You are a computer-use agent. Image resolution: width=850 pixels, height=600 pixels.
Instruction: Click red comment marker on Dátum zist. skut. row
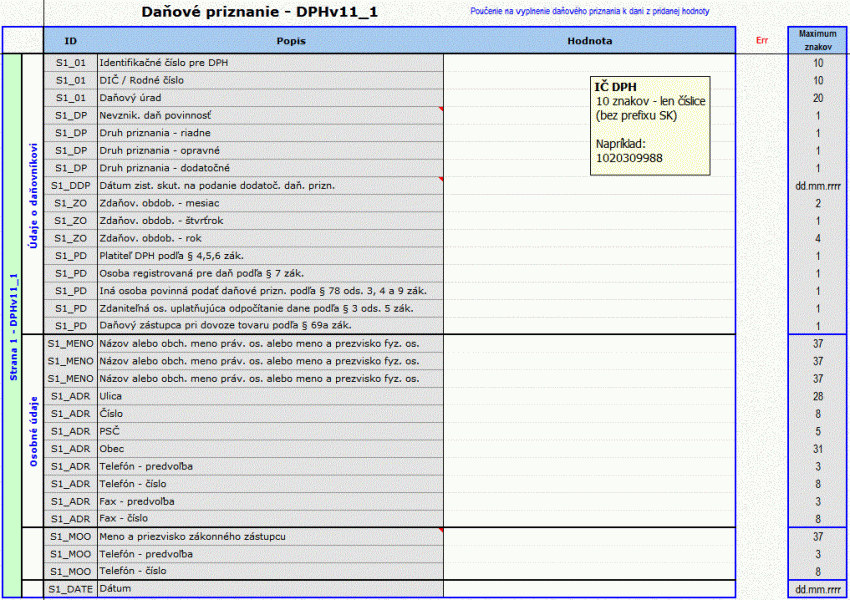(x=441, y=179)
